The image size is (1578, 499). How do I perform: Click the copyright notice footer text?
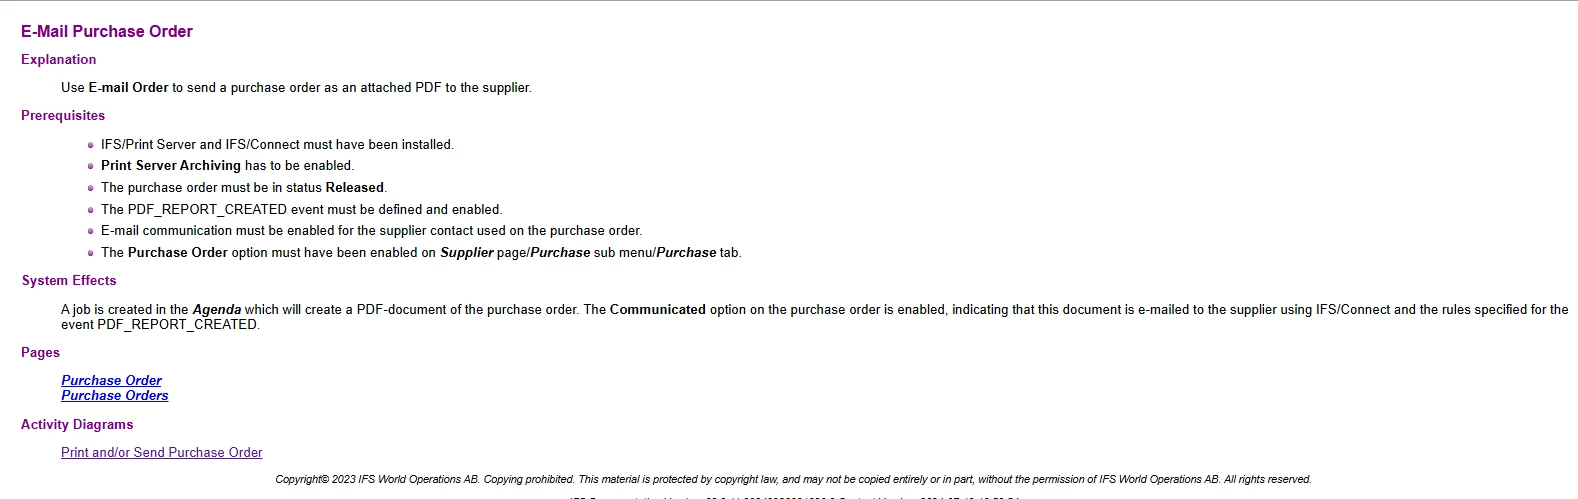793,480
